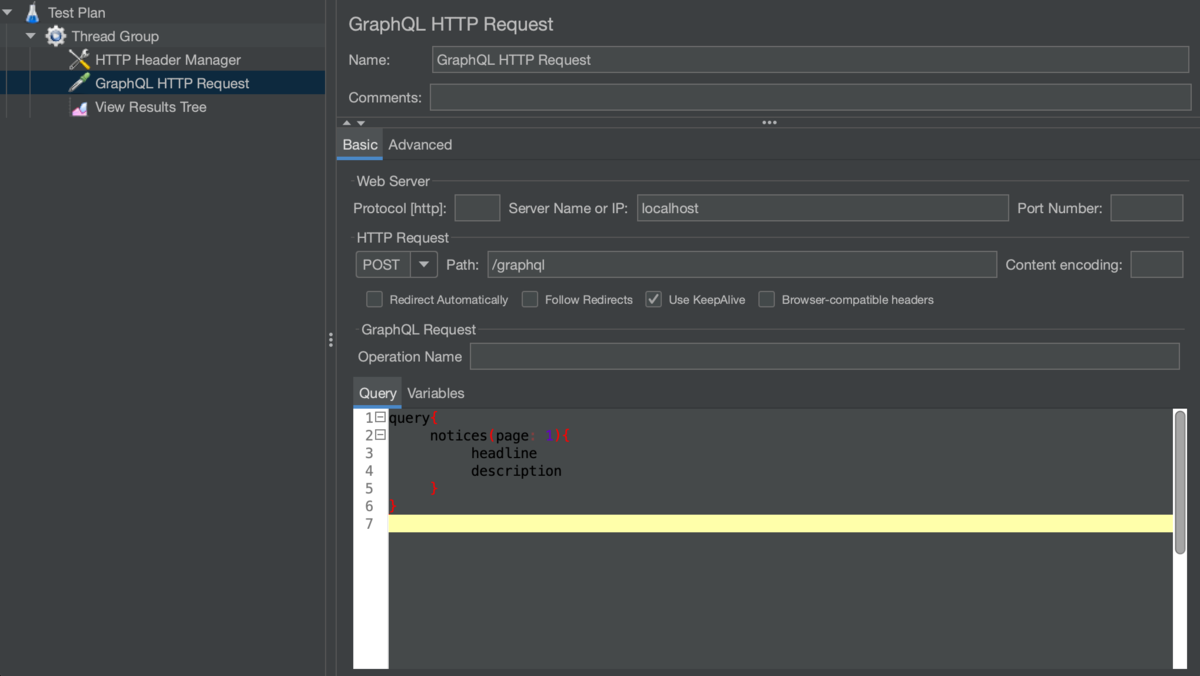Image resolution: width=1200 pixels, height=676 pixels.
Task: Click the Test Plan flask icon
Action: (x=32, y=13)
